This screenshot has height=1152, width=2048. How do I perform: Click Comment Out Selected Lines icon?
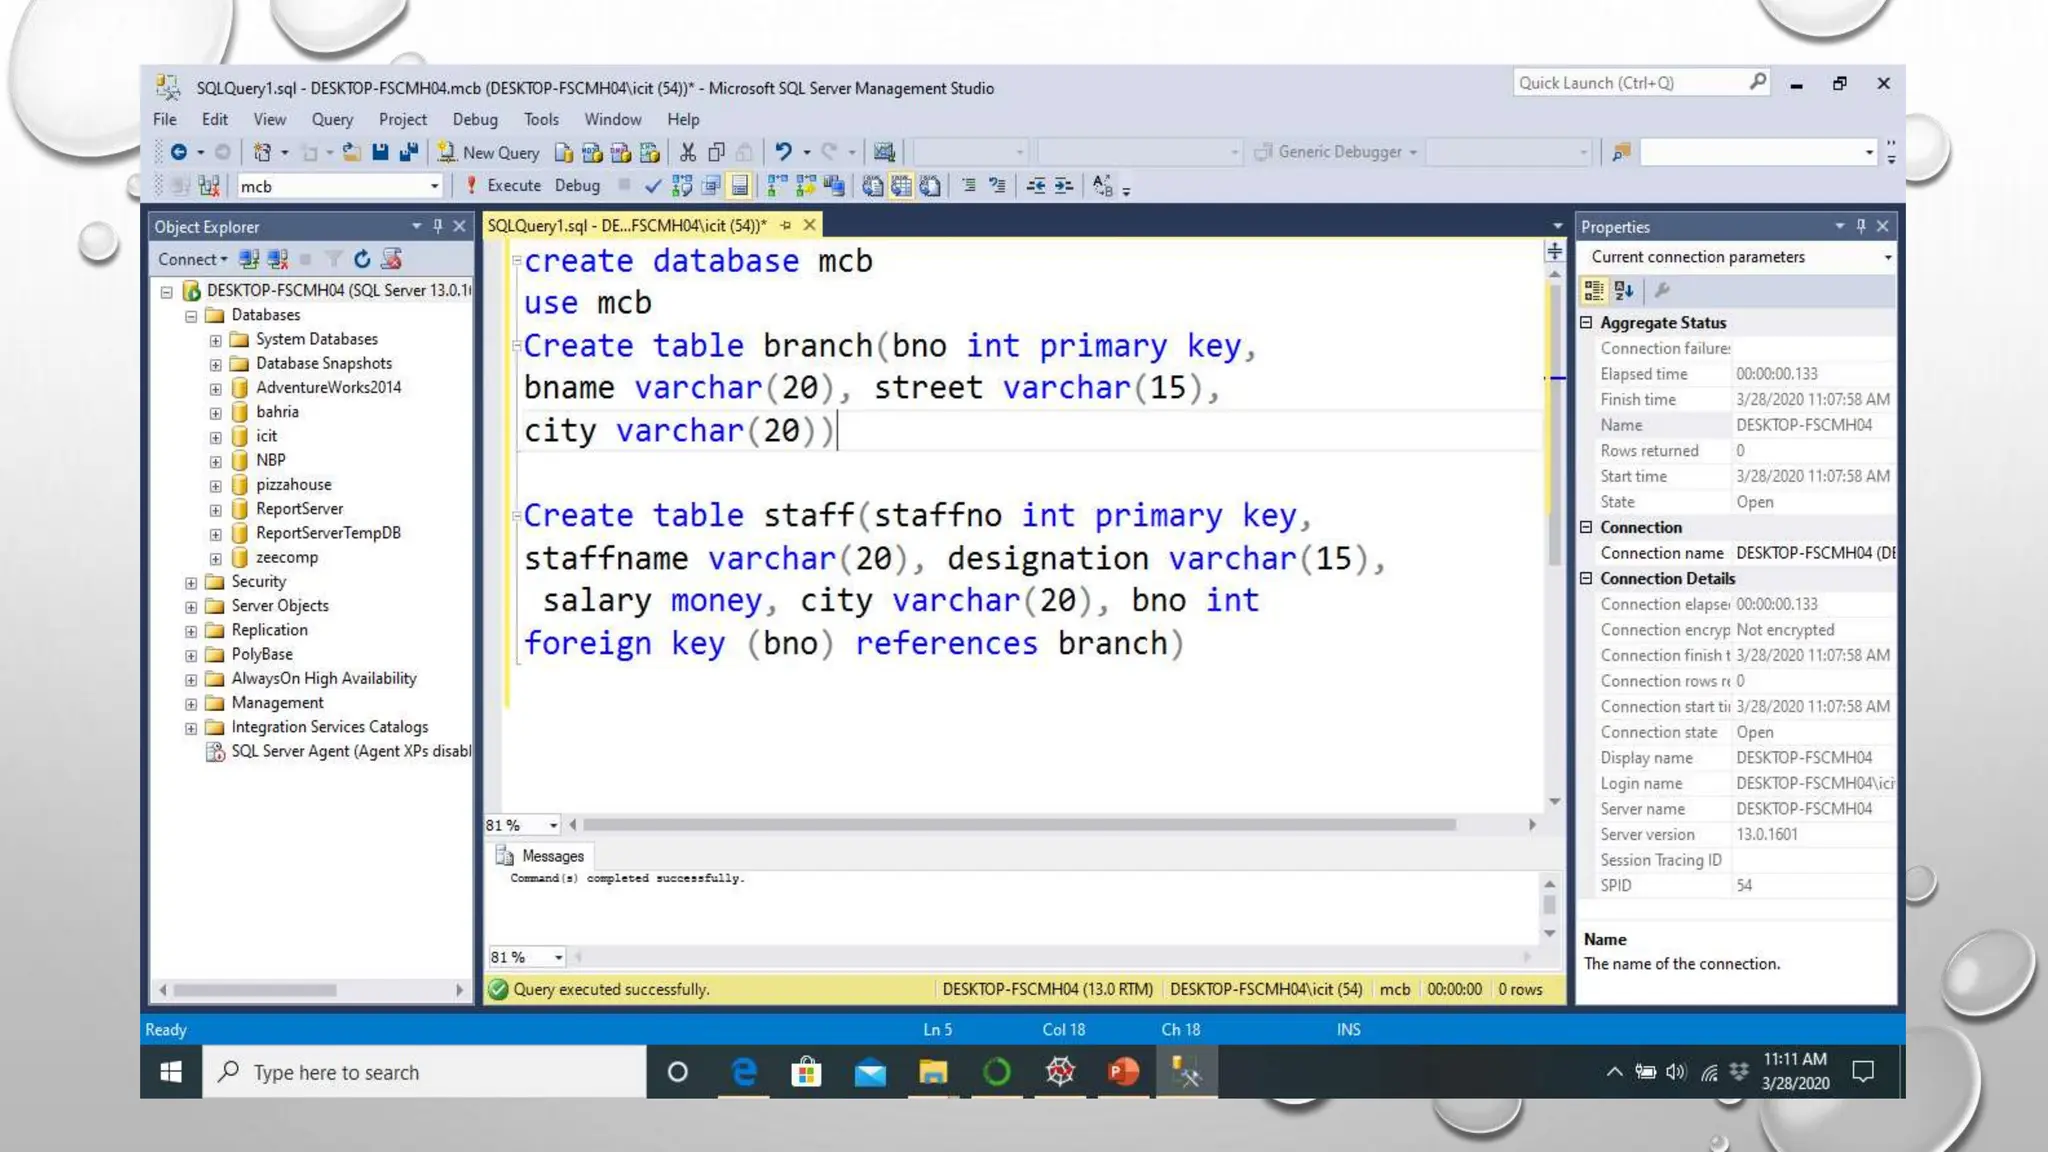(968, 186)
